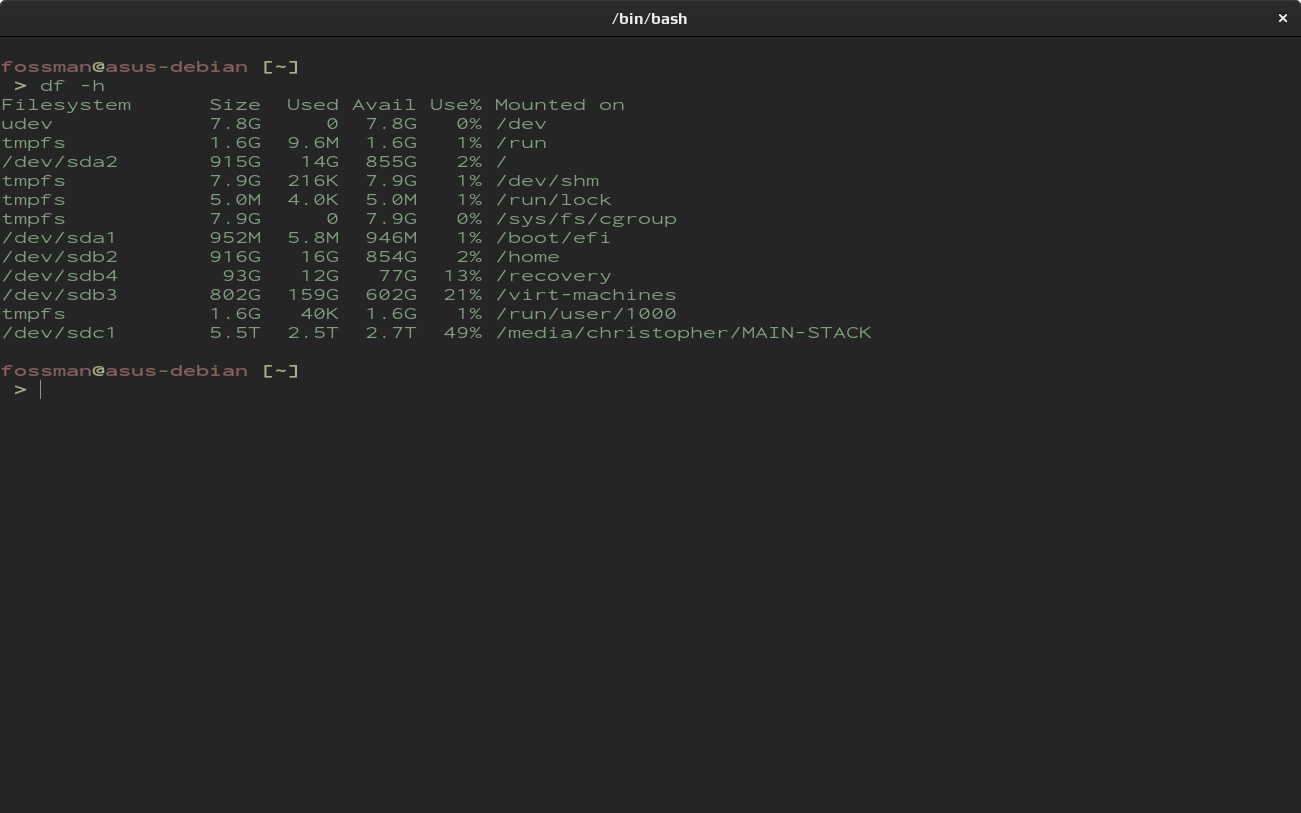
Task: Click the cursor at the empty prompt
Action: 42,390
